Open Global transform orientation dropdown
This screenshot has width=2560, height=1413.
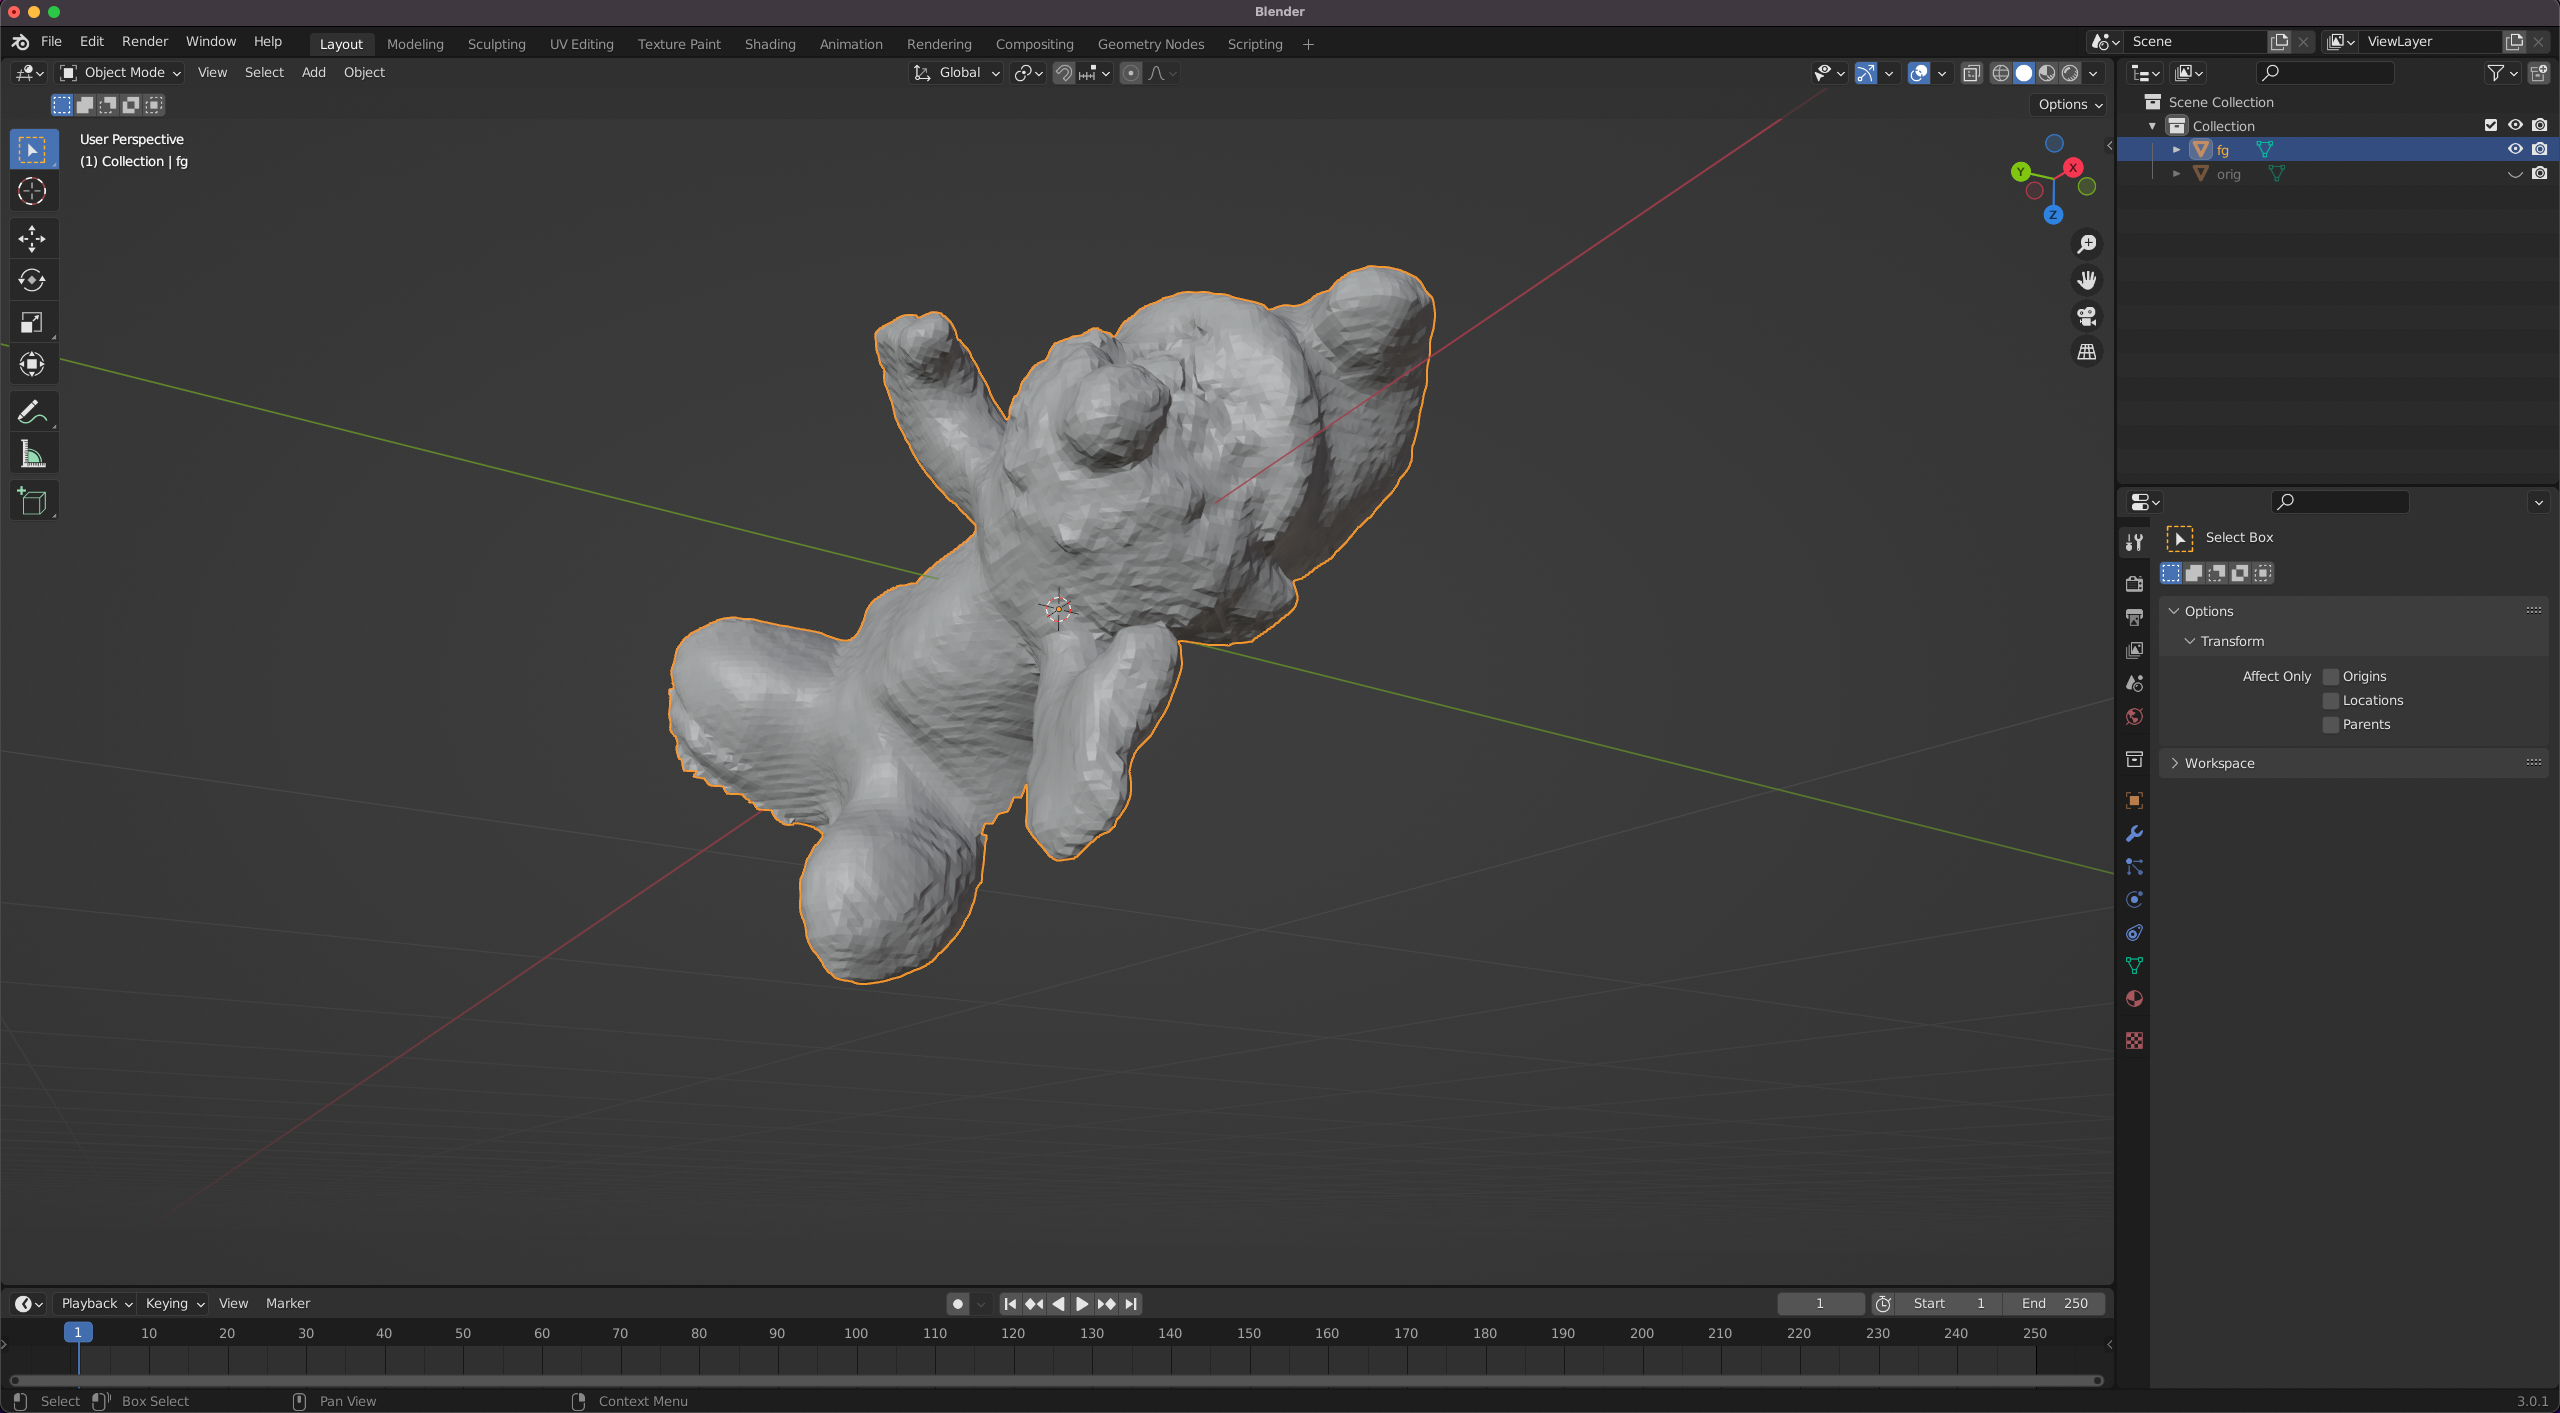956,73
